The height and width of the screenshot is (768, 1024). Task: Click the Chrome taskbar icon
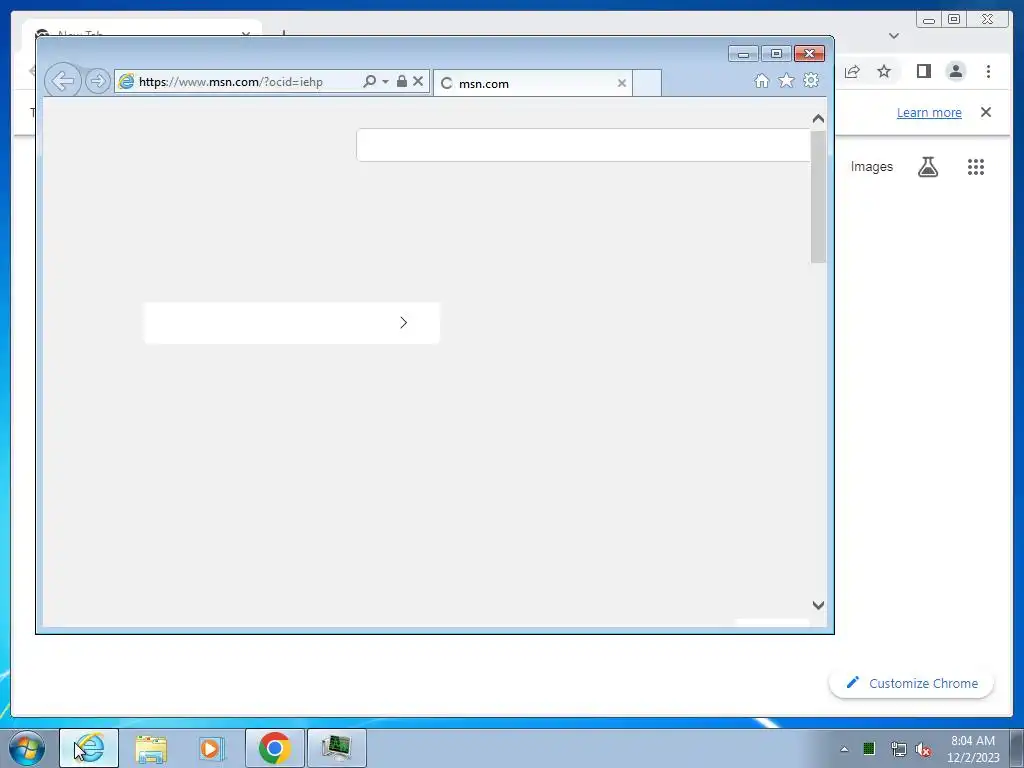click(x=275, y=748)
